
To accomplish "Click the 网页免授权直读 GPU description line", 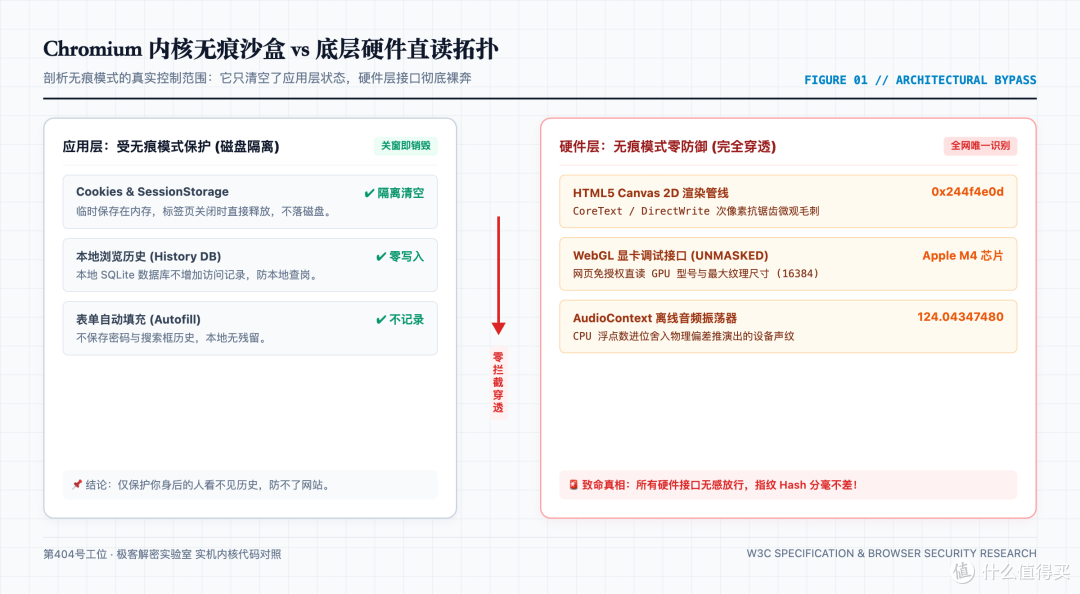I will [x=697, y=274].
